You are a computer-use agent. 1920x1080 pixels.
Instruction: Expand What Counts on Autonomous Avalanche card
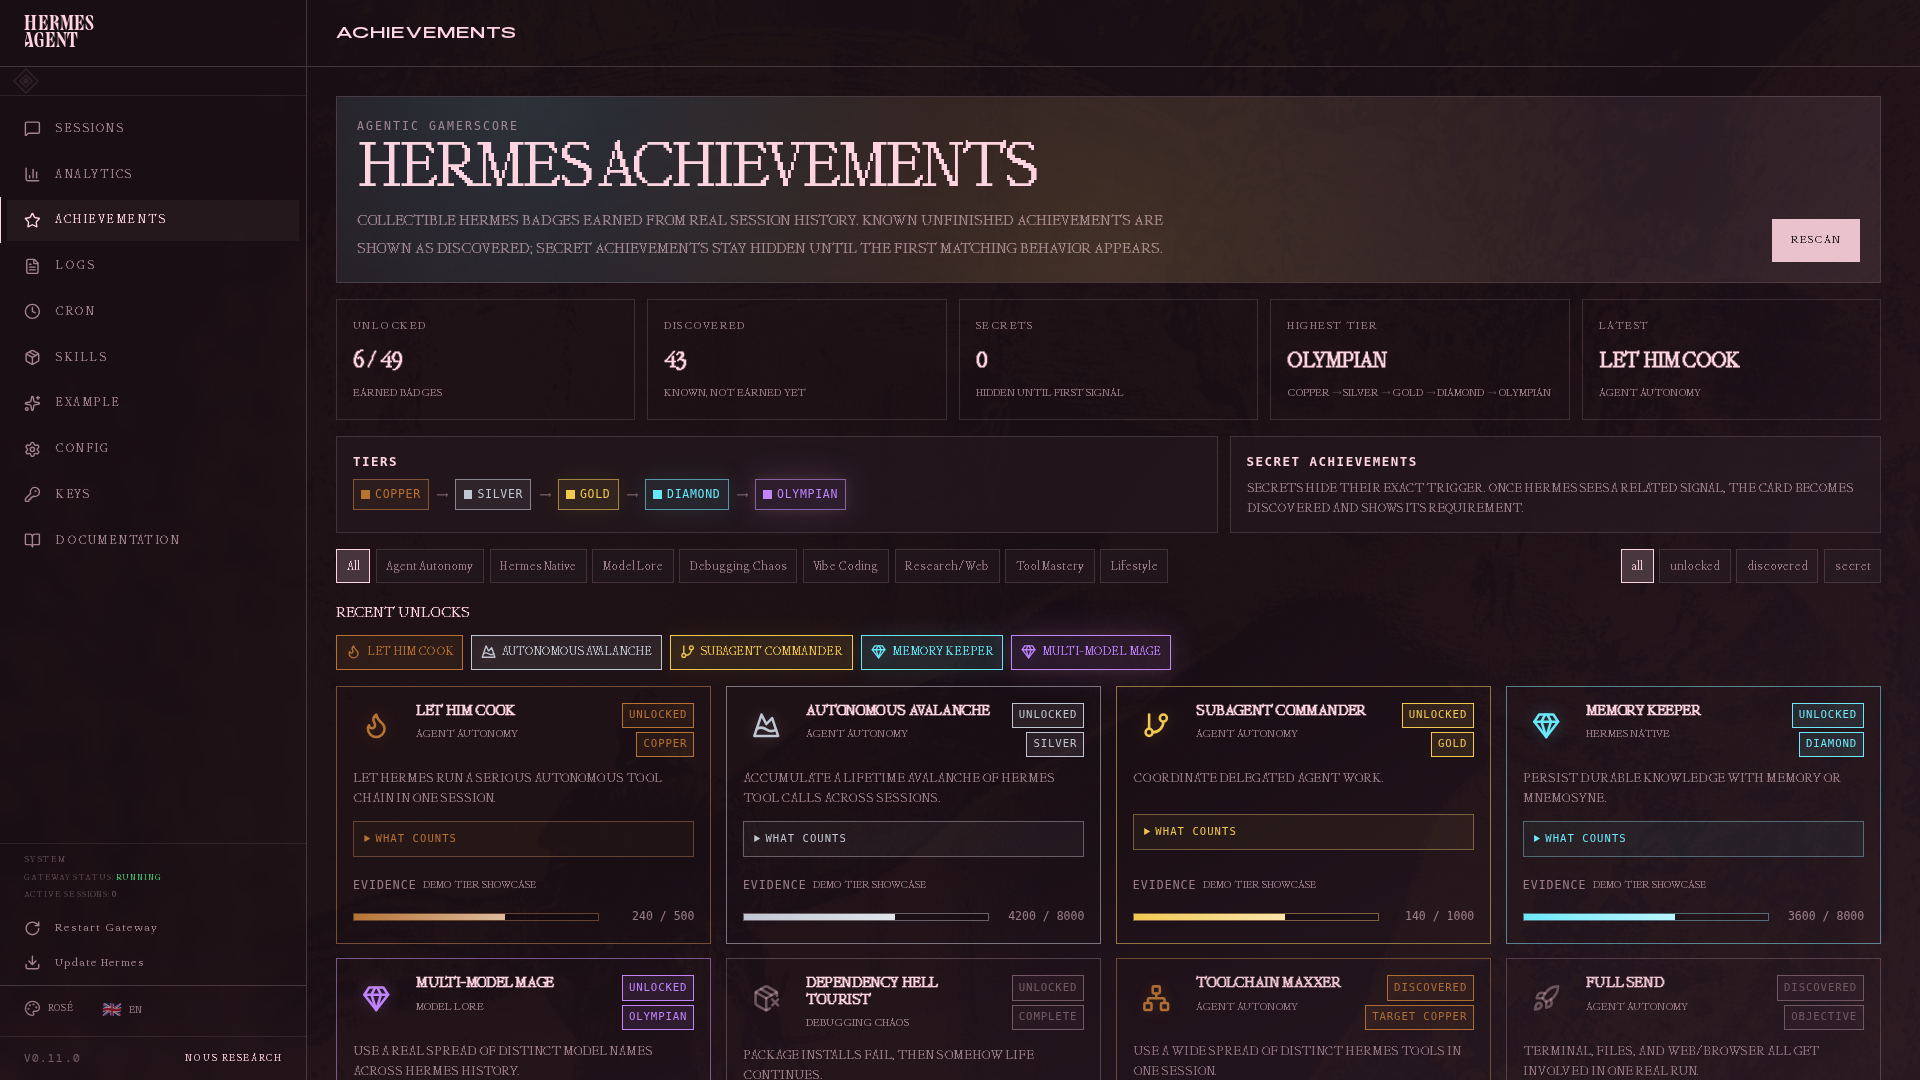coord(913,839)
